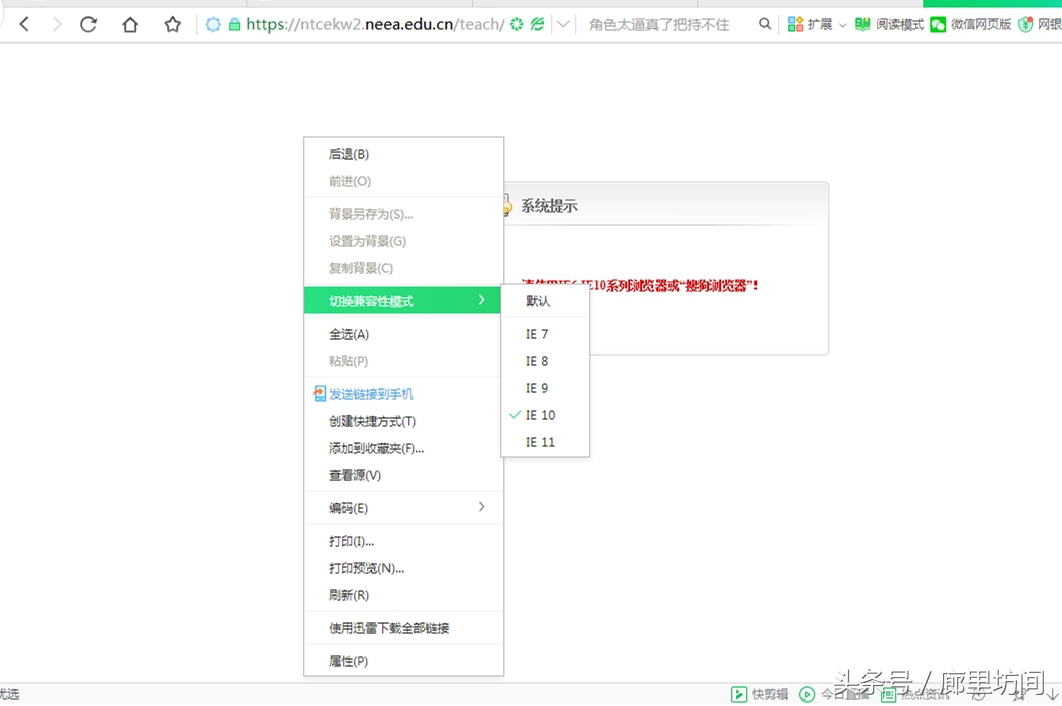Select IE 7 compatibility mode
Image resolution: width=1062 pixels, height=706 pixels.
tap(538, 334)
